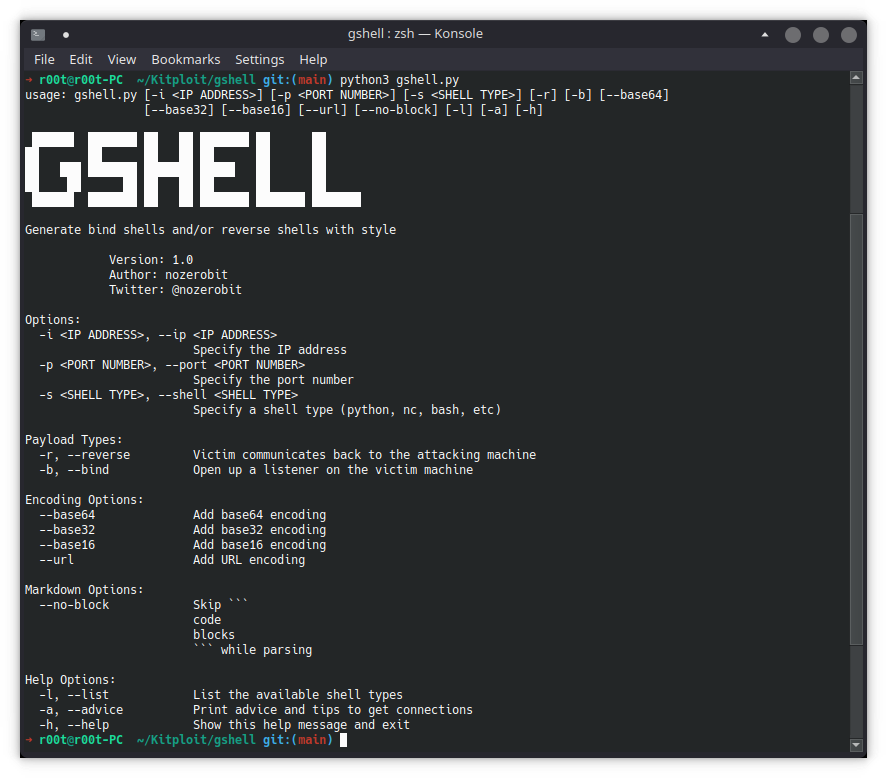Click the terminal cursor at the bottom prompt
Screen dimensions: 887x778
pyautogui.click(x=343, y=740)
